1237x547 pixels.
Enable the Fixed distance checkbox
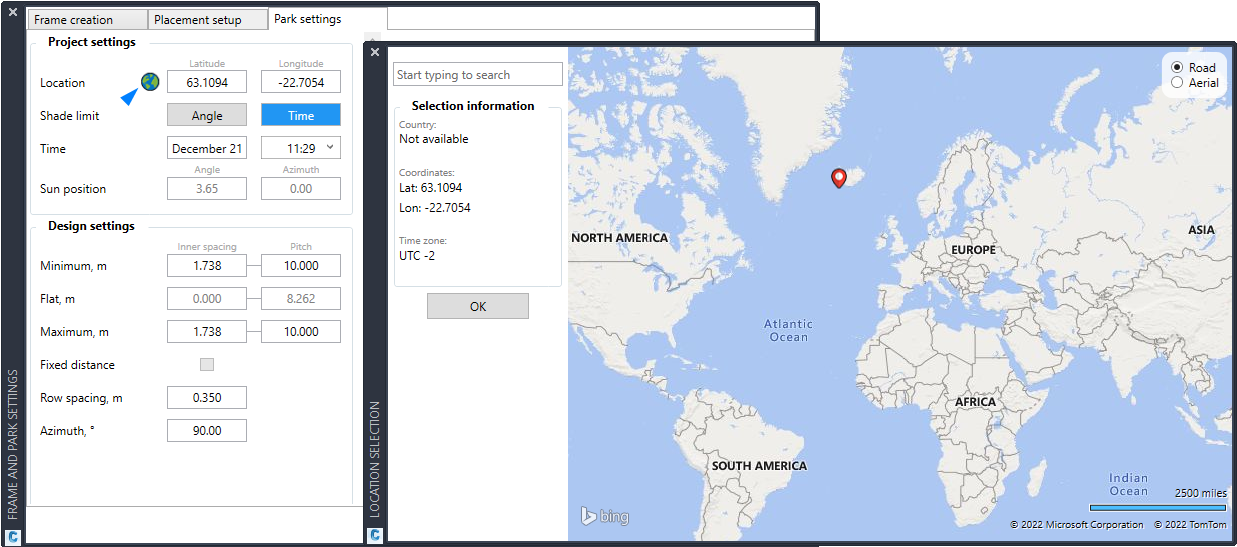coord(207,365)
